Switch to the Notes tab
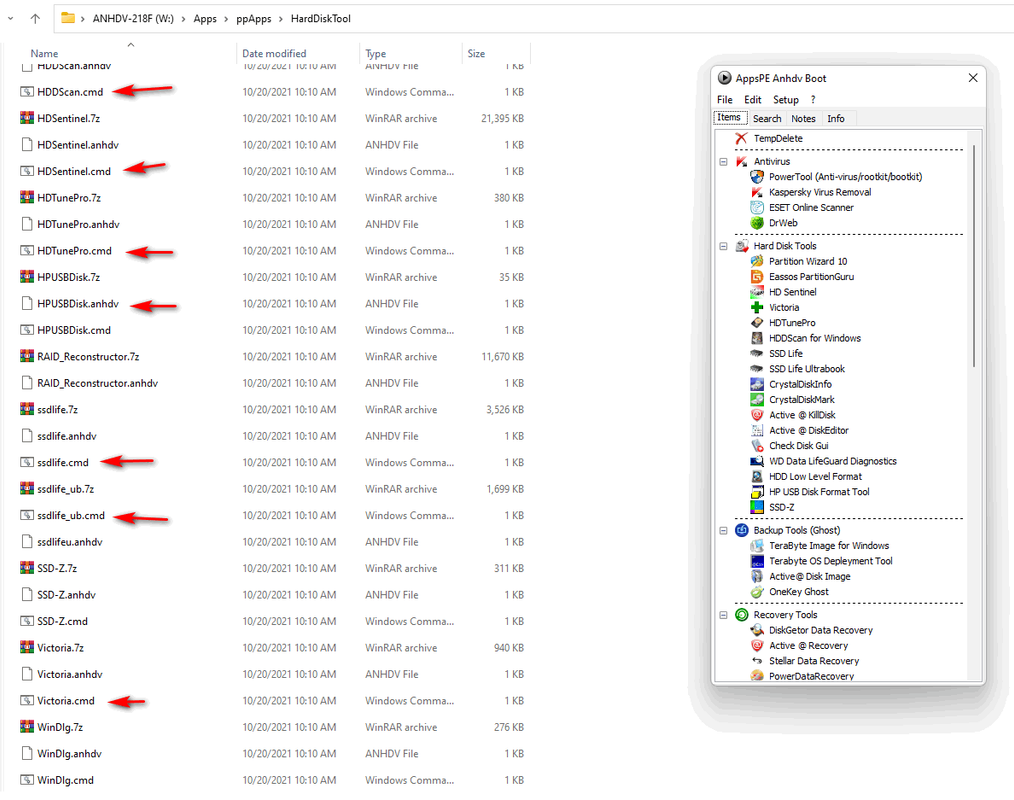1014x800 pixels. coord(803,118)
